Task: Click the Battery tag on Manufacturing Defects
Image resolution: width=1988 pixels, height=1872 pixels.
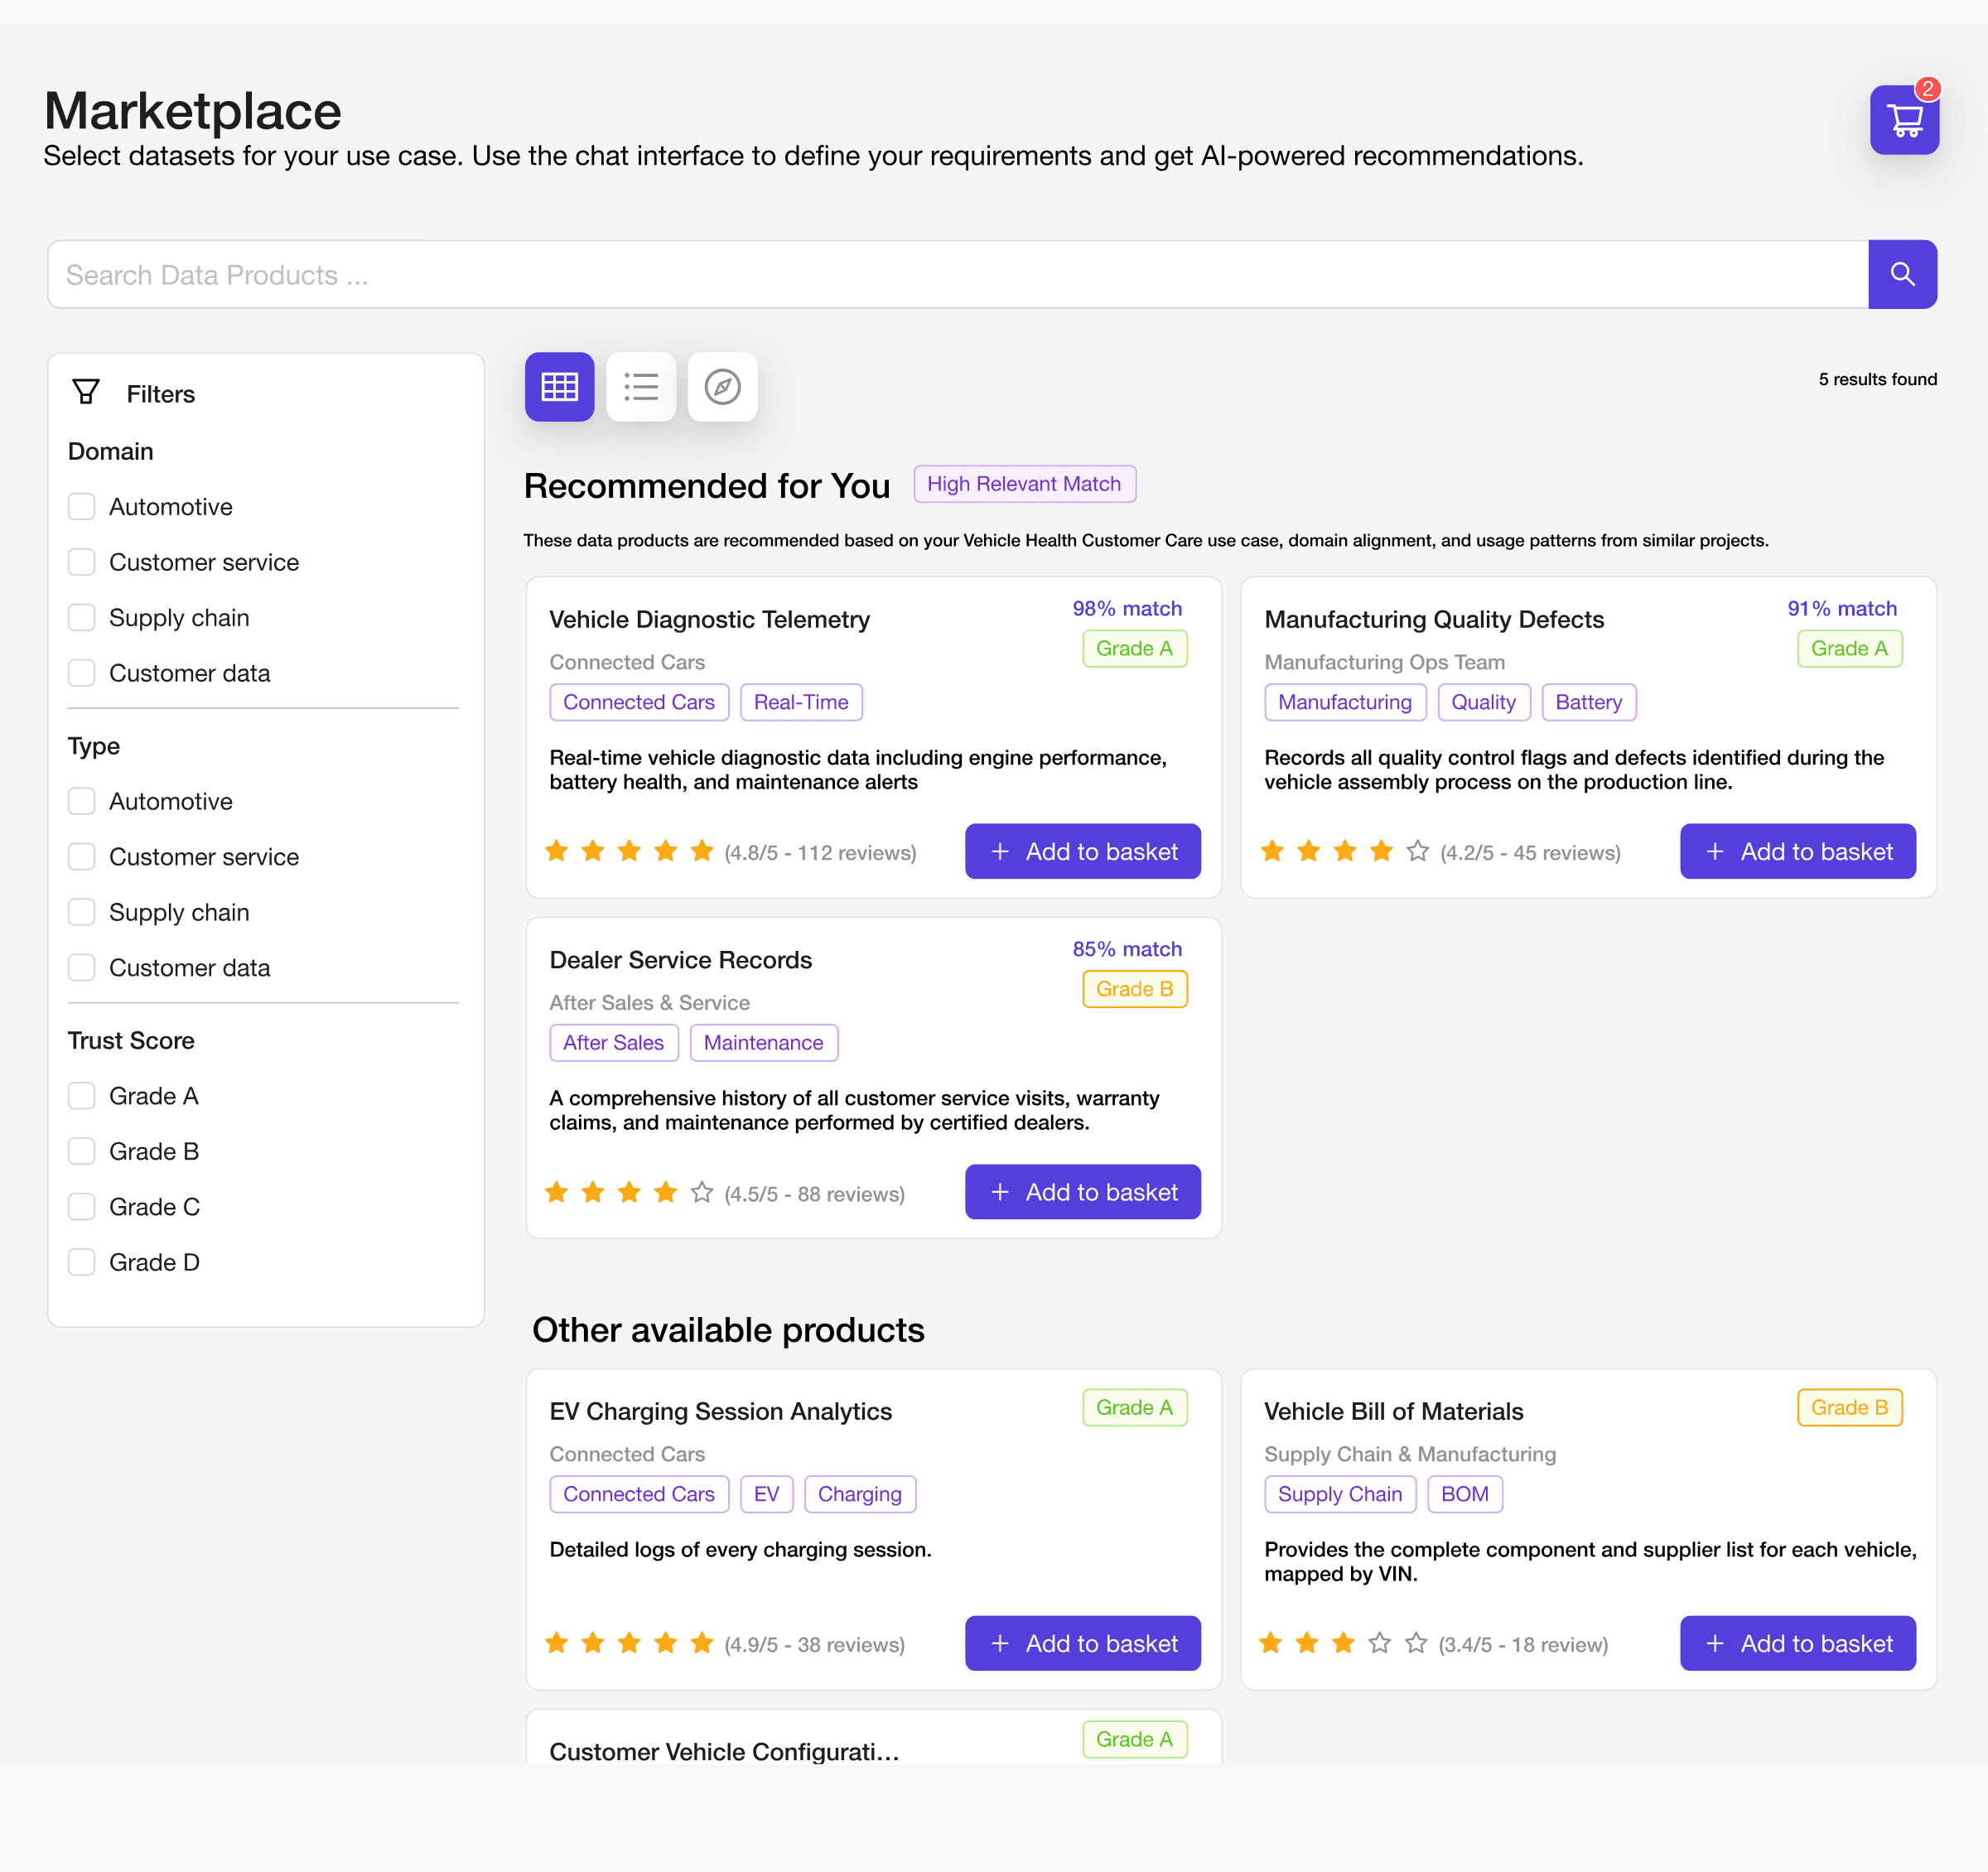Action: tap(1587, 702)
